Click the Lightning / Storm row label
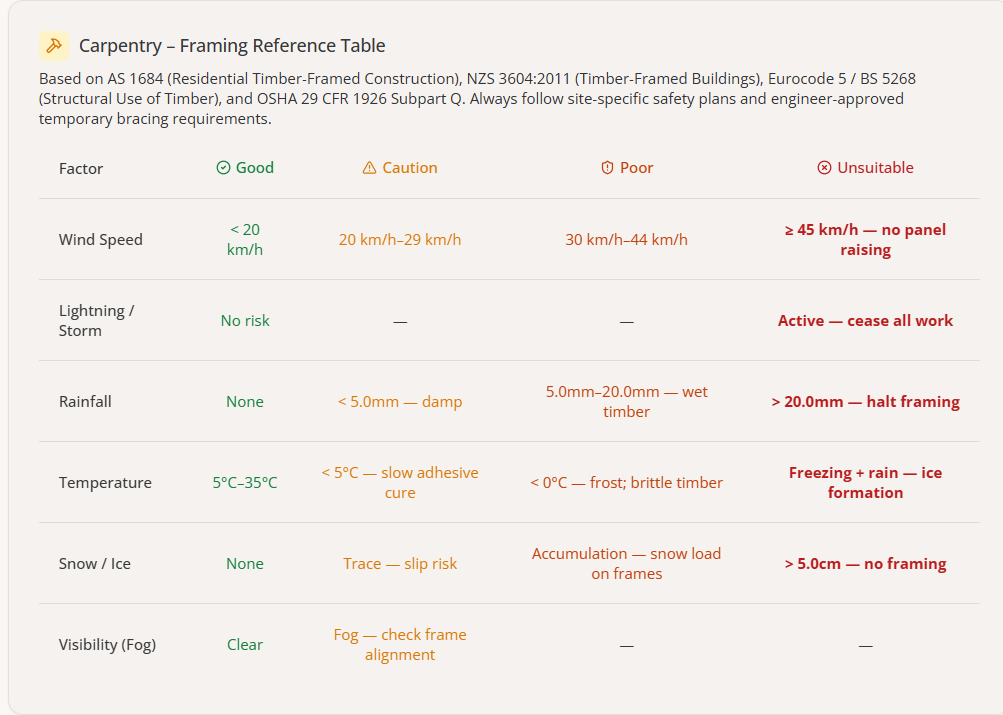Viewport: 1003px width, 715px height. pos(97,320)
